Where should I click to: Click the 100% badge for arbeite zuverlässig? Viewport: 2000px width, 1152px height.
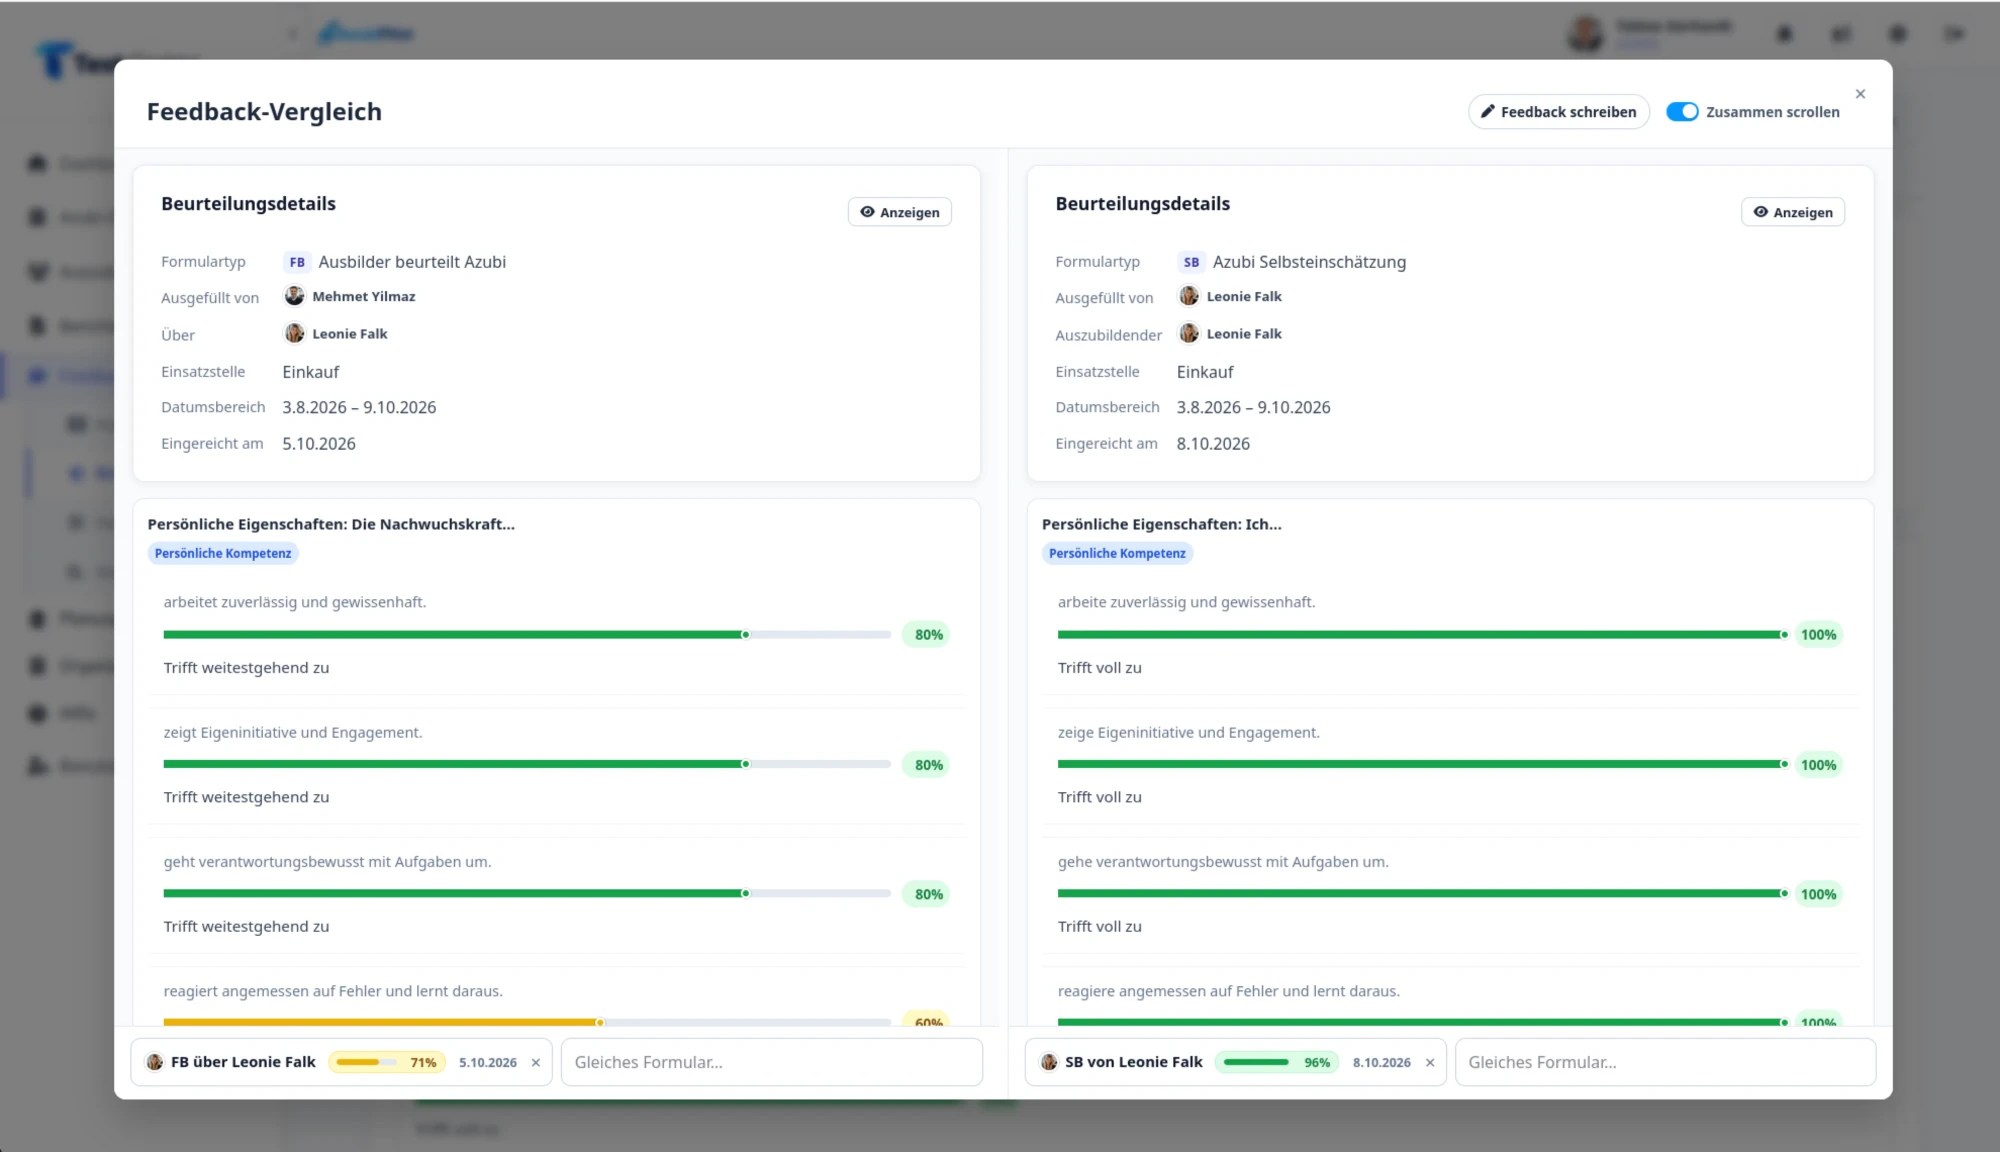coord(1818,635)
